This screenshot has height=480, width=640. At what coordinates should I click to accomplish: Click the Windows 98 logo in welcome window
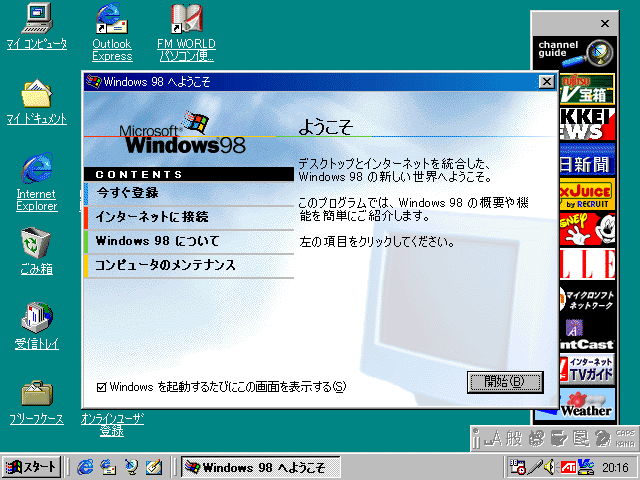[183, 133]
